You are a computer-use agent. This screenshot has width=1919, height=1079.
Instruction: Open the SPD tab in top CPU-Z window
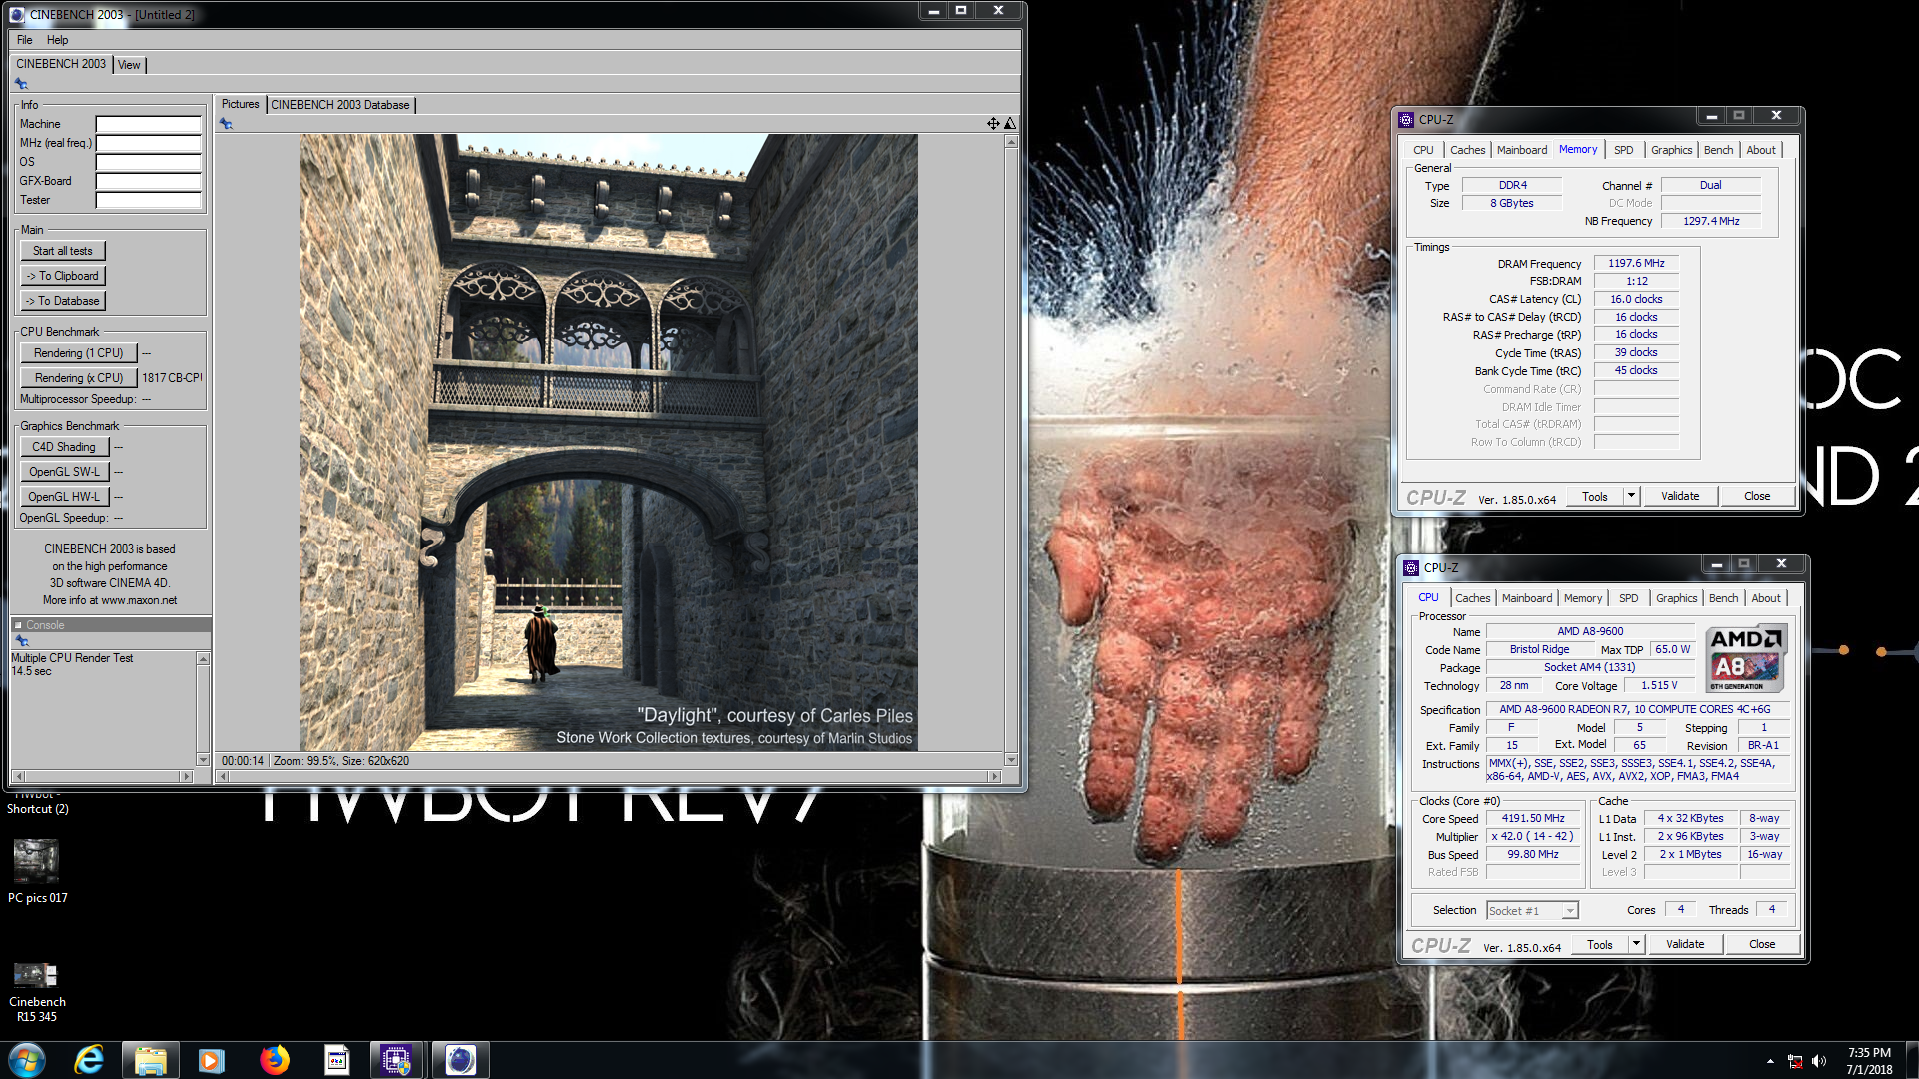[1624, 150]
